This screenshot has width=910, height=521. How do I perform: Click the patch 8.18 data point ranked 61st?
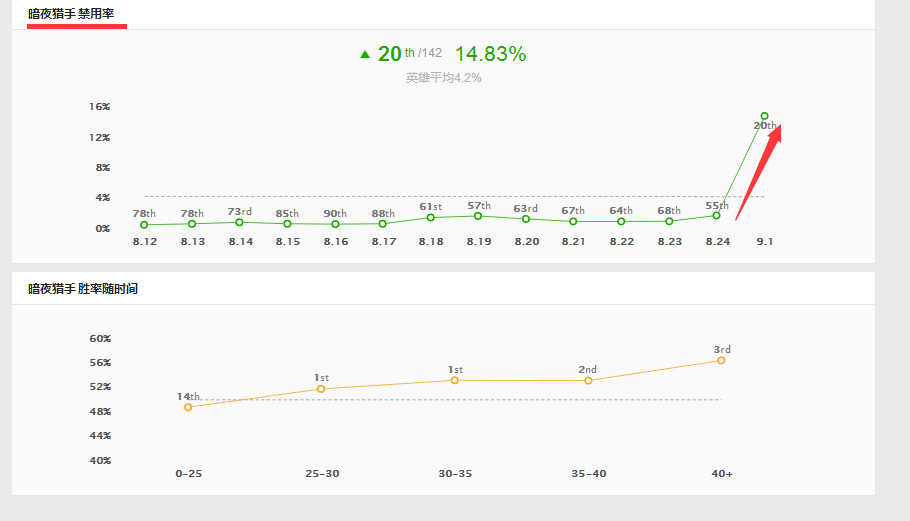coord(431,217)
